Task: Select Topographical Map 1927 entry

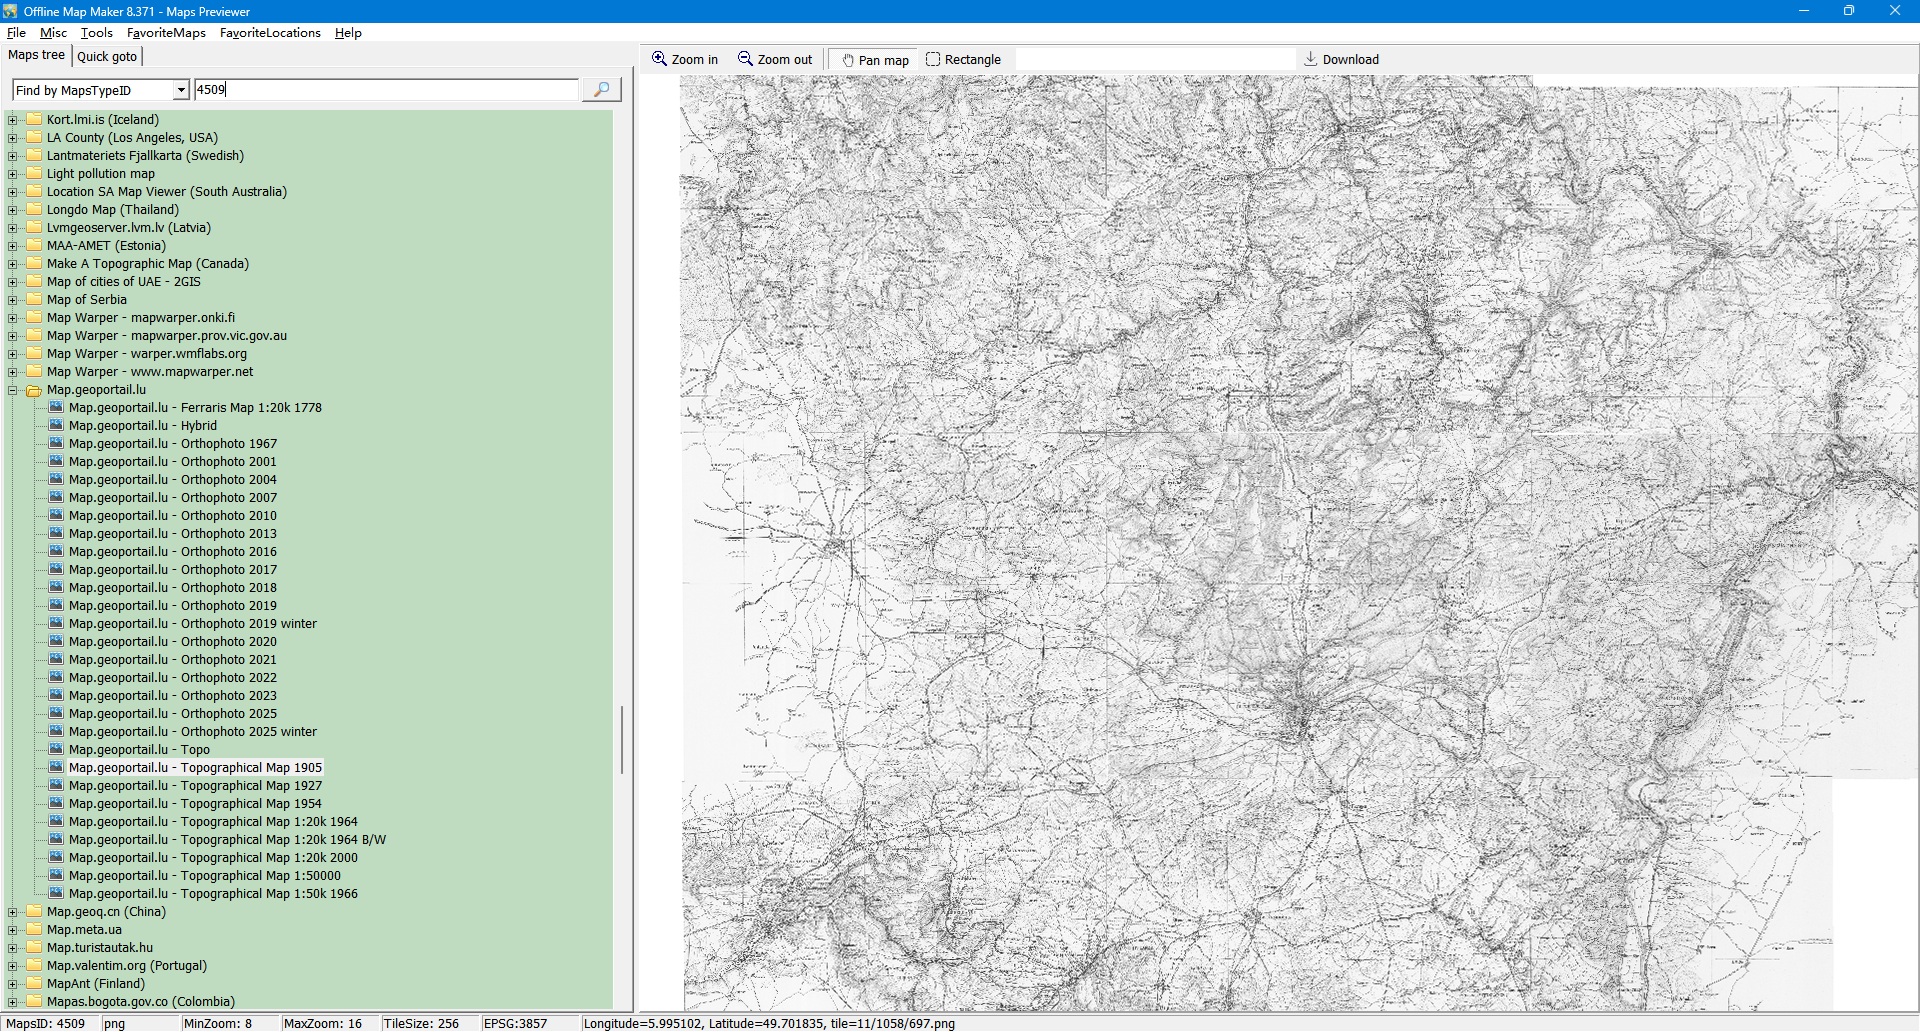Action: (x=195, y=786)
